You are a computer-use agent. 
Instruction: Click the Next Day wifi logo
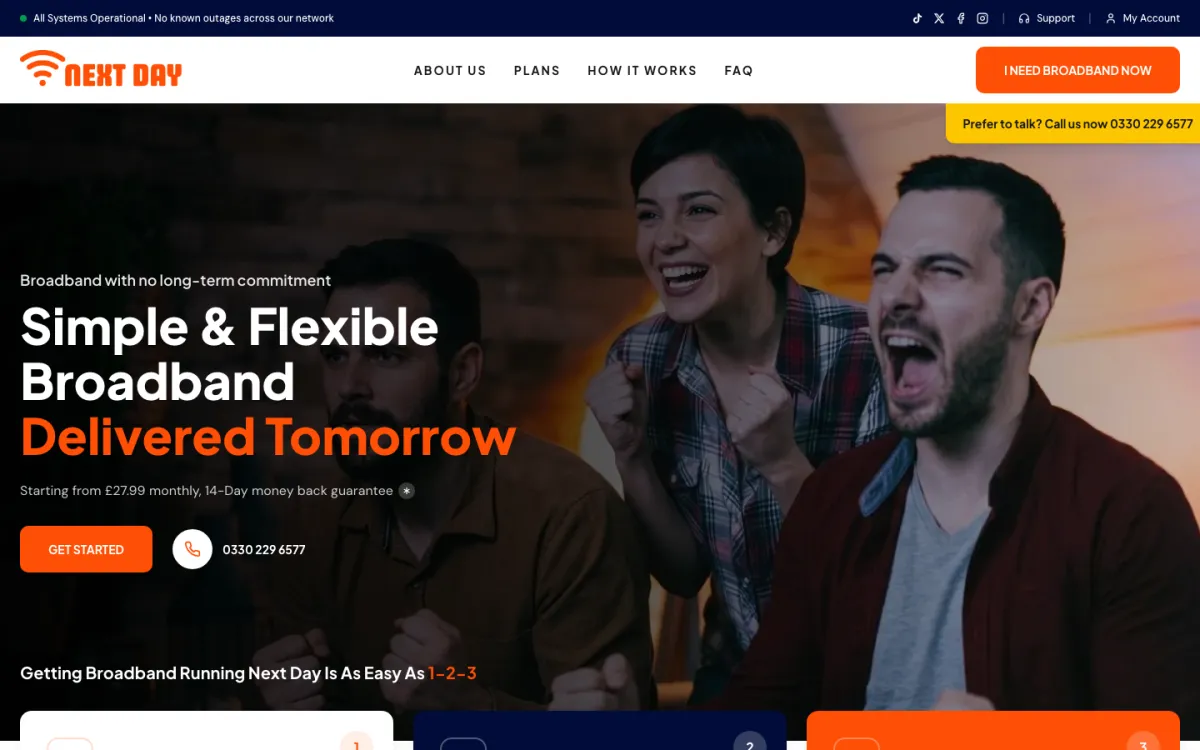101,69
